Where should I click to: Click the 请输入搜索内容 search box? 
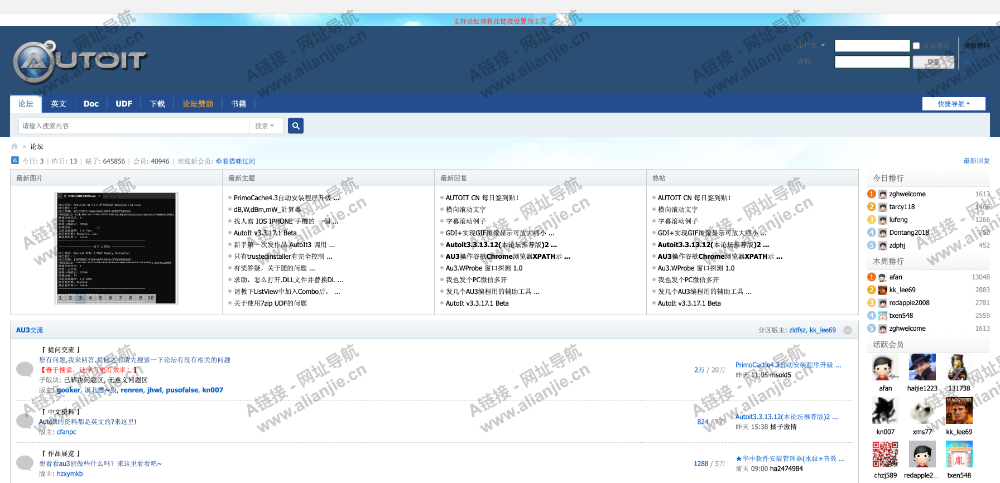[133, 126]
